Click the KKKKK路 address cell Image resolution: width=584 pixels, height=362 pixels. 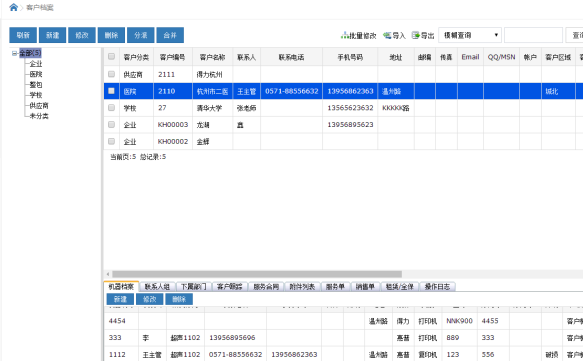tap(396, 108)
